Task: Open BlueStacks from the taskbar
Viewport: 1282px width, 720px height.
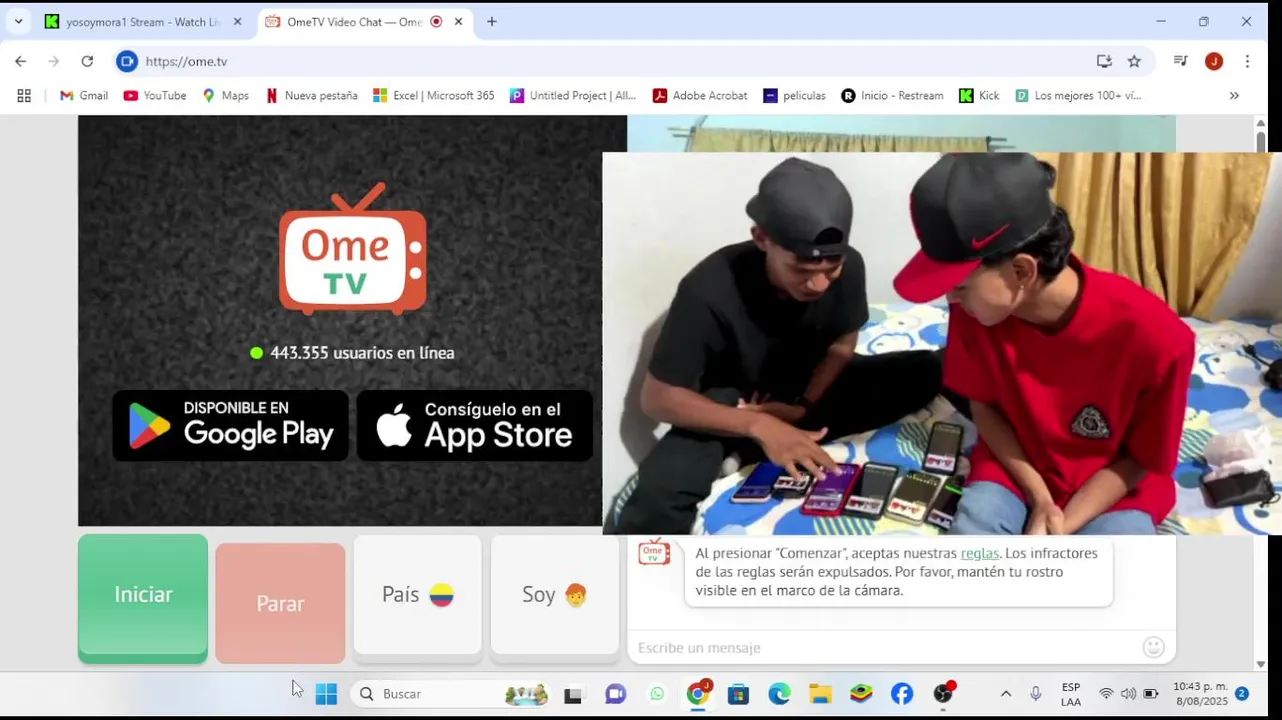Action: click(861, 694)
